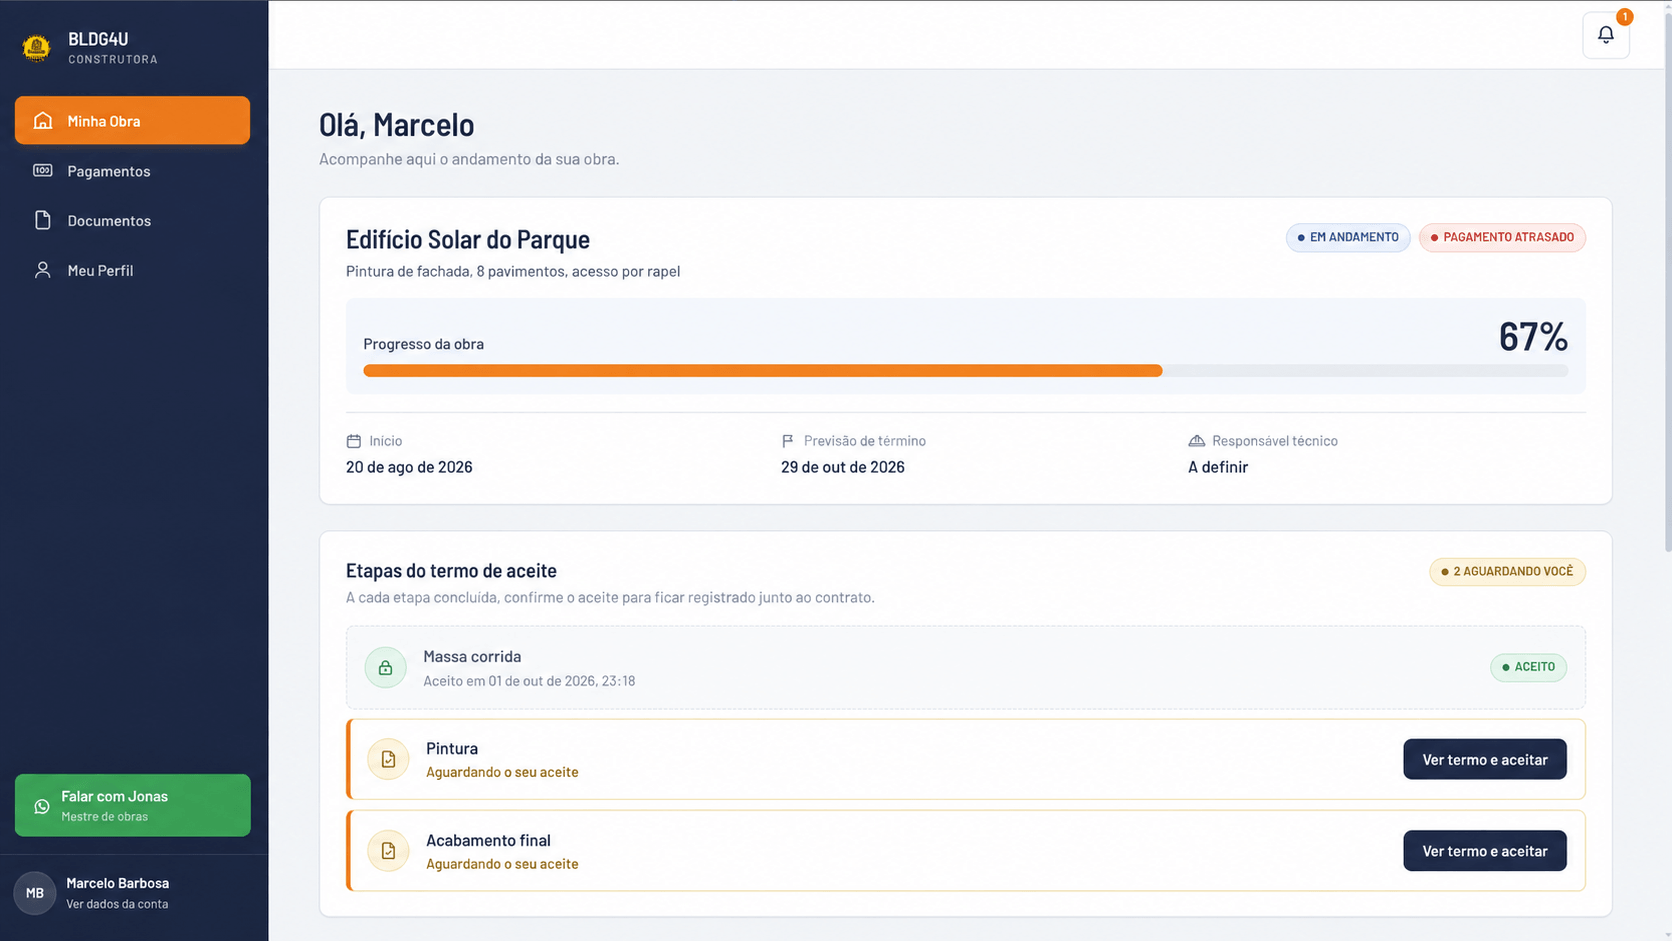The height and width of the screenshot is (941, 1672).
Task: Click the EM ANDAMENTO status badge
Action: 1347,237
